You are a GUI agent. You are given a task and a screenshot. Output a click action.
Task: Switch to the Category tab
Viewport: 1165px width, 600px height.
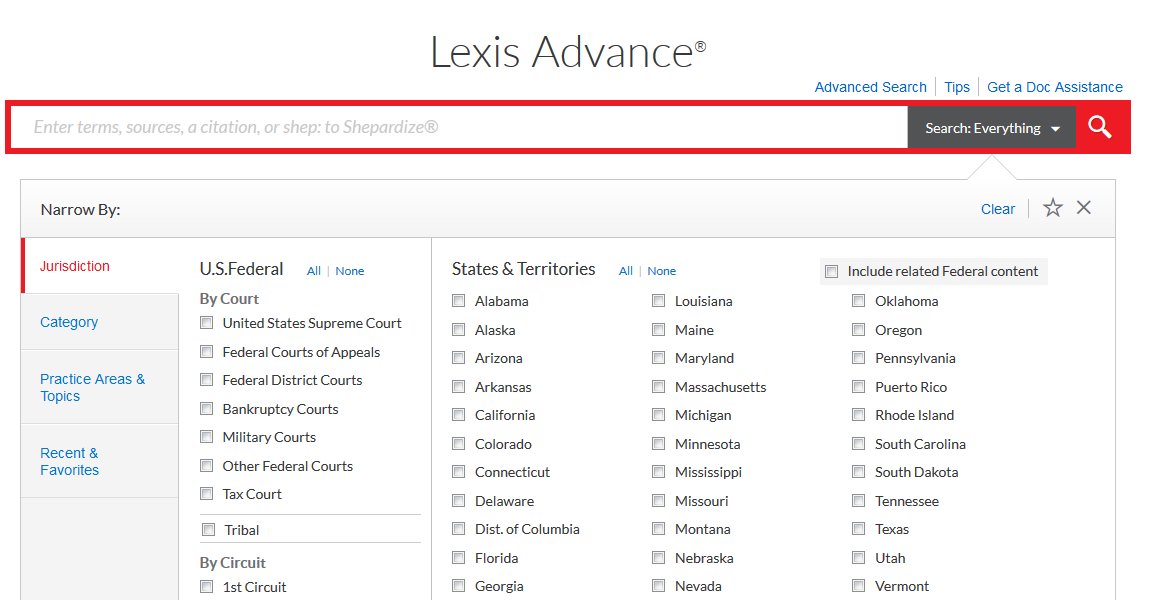(69, 321)
